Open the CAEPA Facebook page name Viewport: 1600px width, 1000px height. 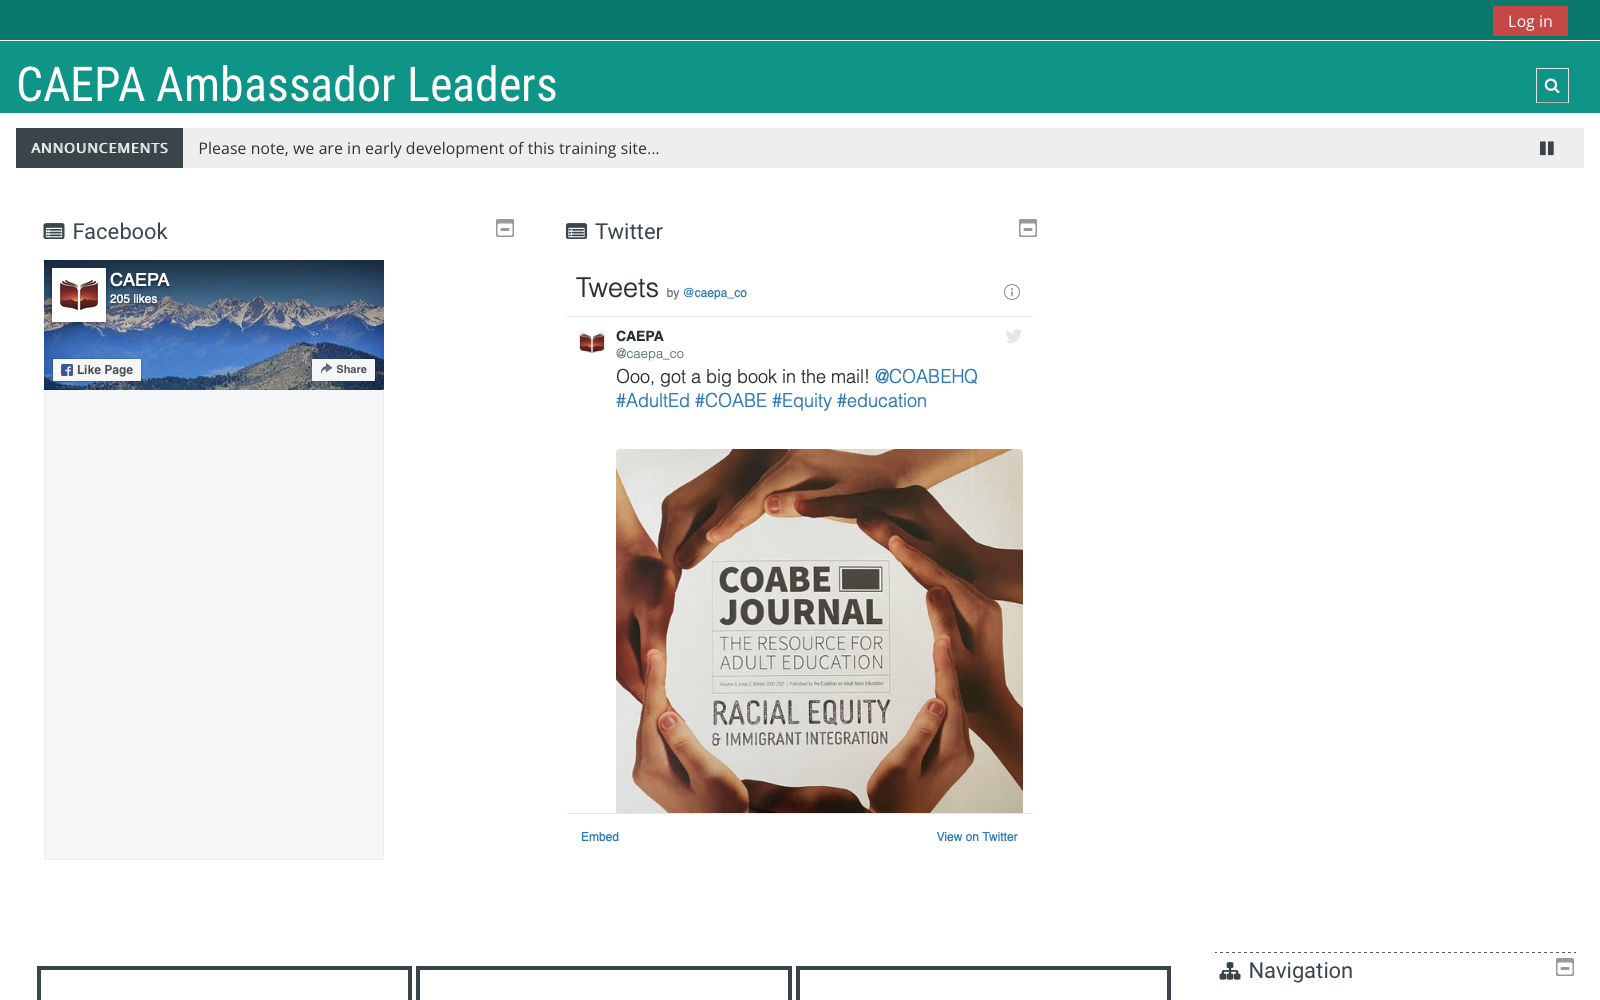point(140,280)
